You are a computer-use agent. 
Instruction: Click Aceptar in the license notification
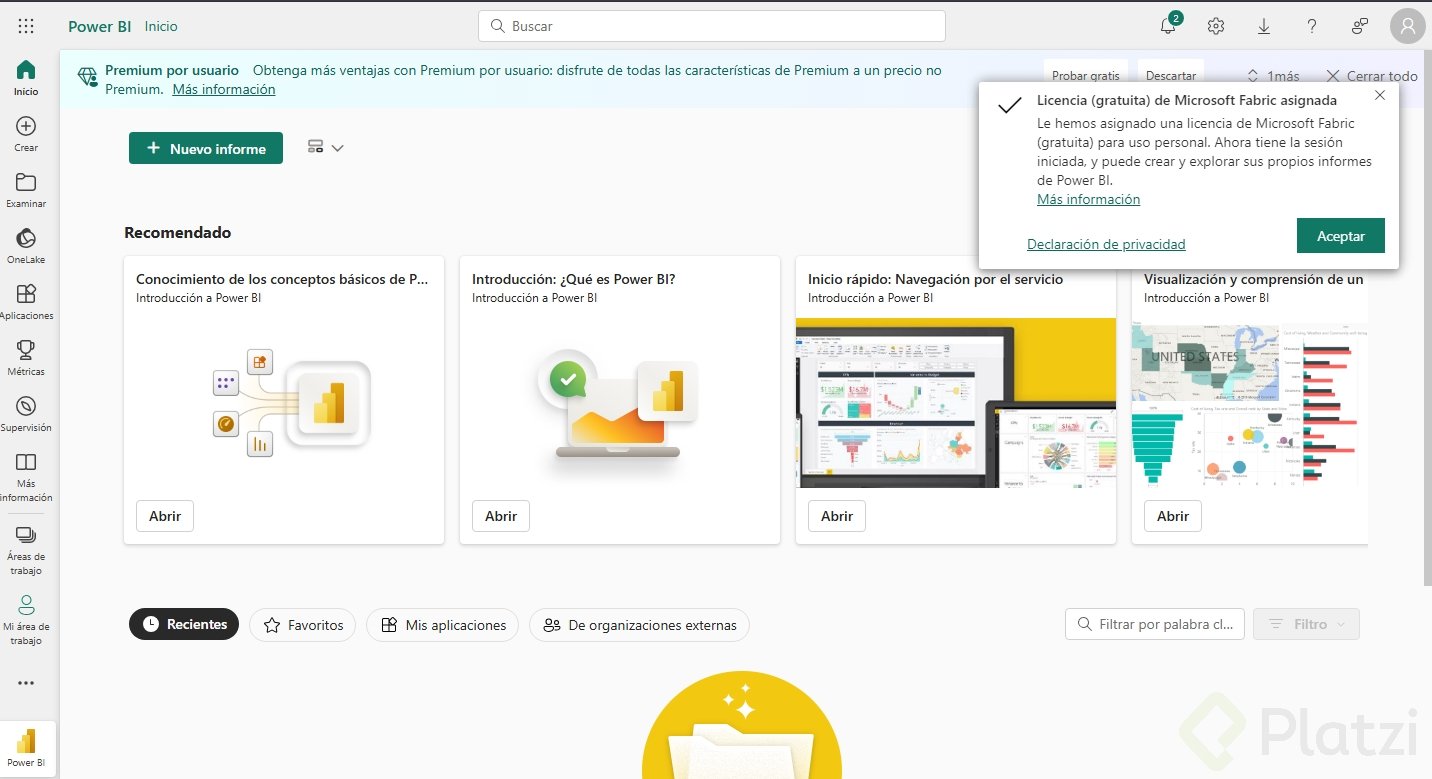pyautogui.click(x=1341, y=236)
